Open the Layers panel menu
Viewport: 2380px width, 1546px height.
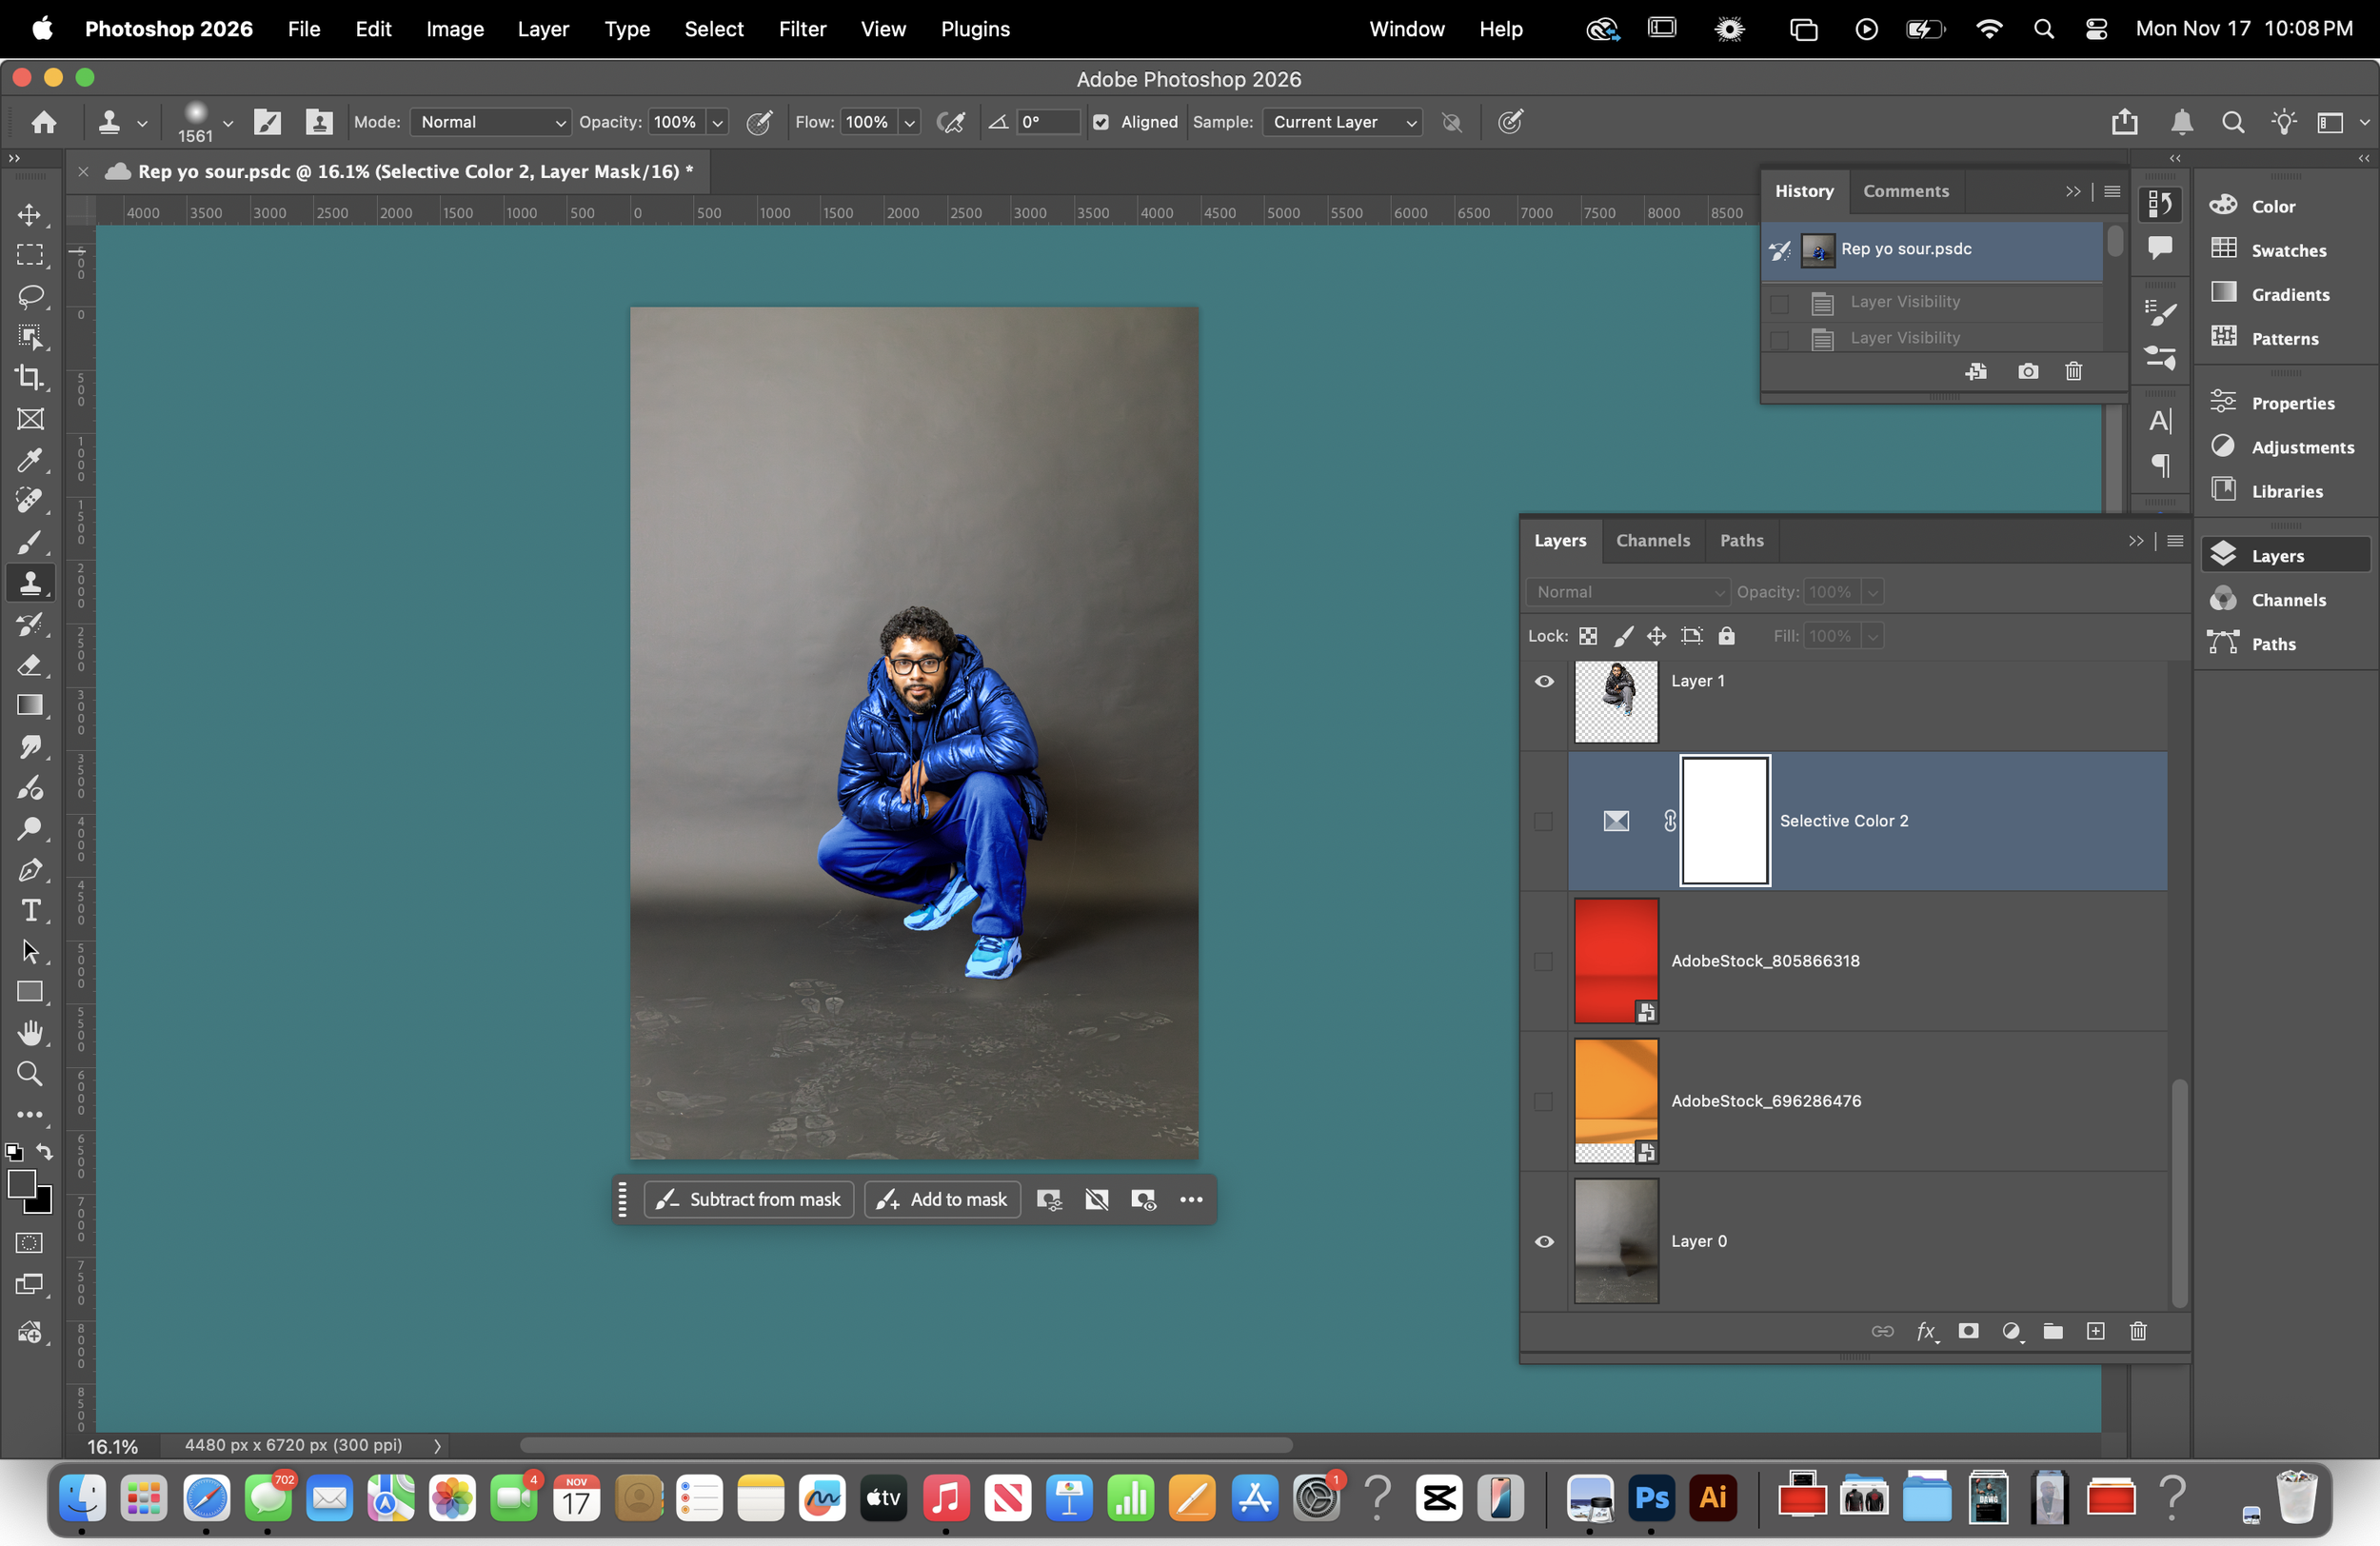(x=2175, y=541)
